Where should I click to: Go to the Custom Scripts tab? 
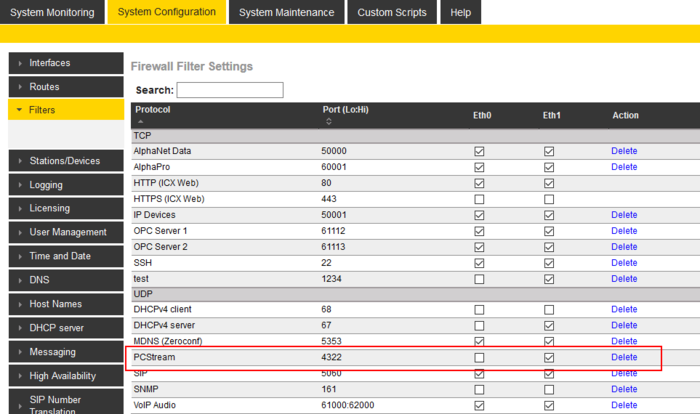click(x=392, y=13)
